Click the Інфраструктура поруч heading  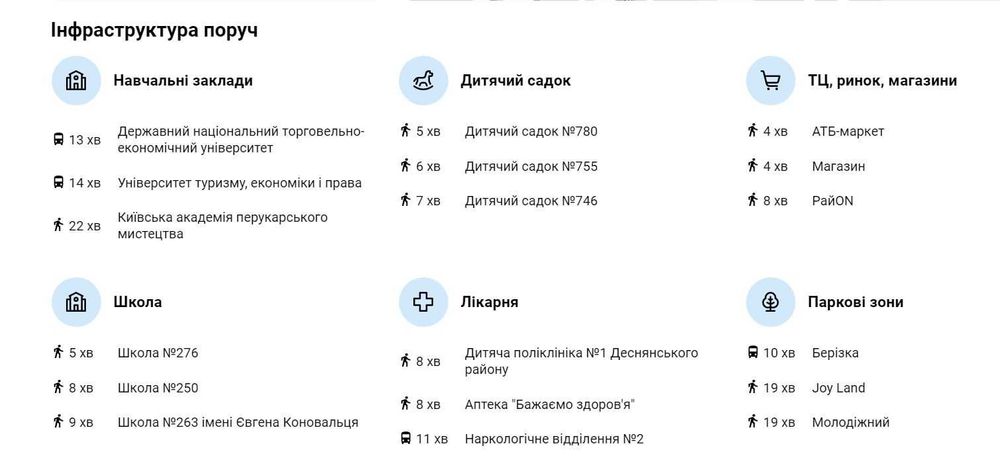[x=154, y=30]
